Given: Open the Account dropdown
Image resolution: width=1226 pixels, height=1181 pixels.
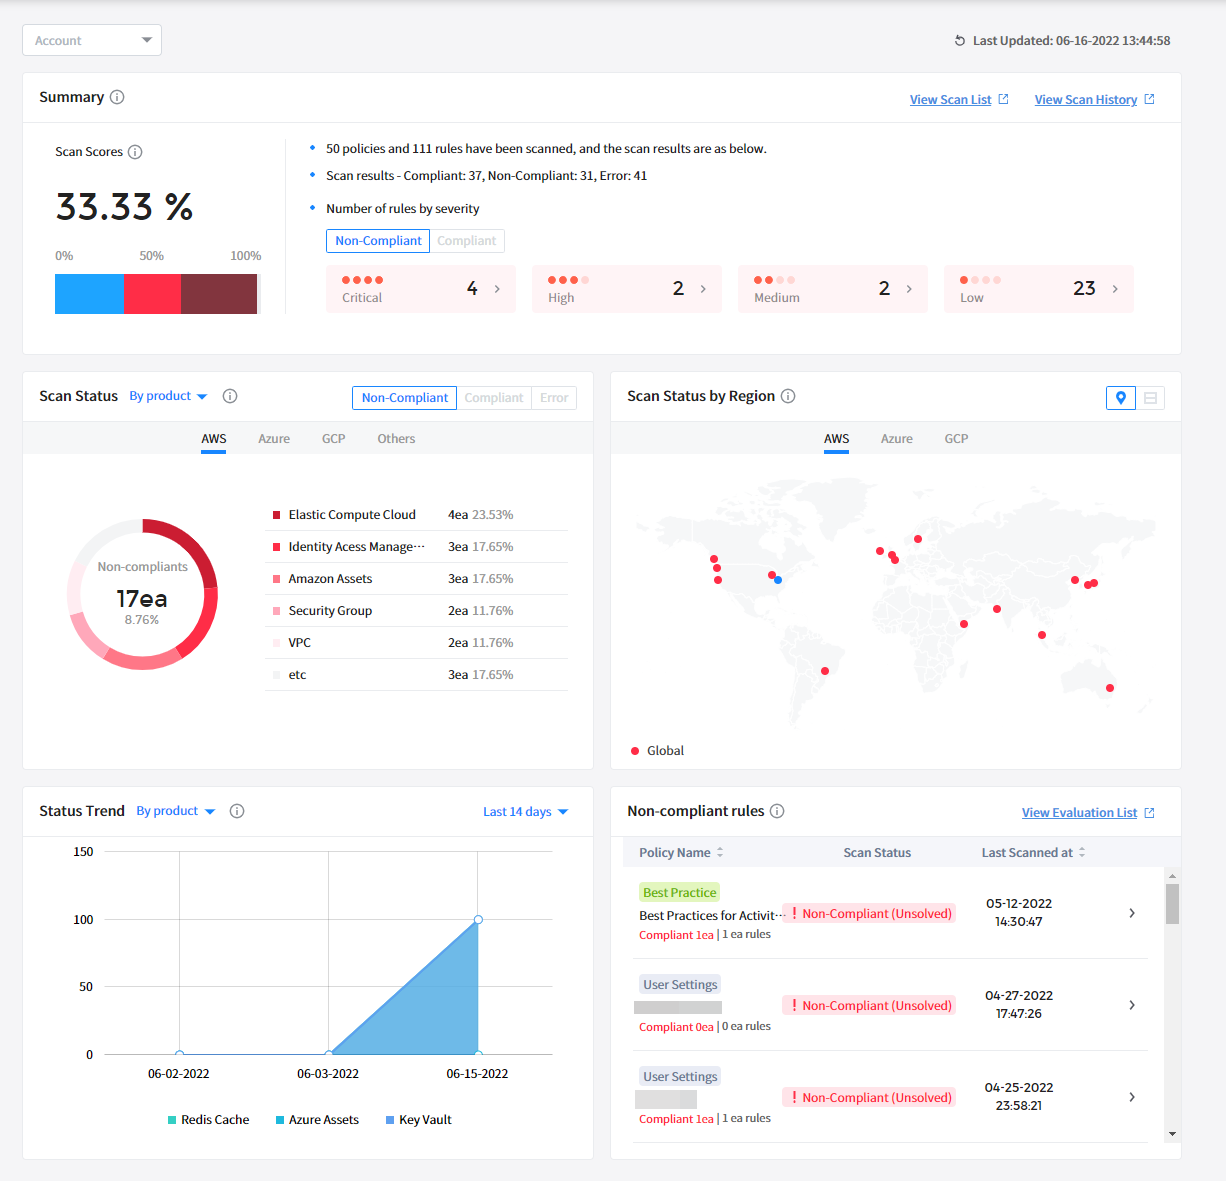Looking at the screenshot, I should (92, 40).
